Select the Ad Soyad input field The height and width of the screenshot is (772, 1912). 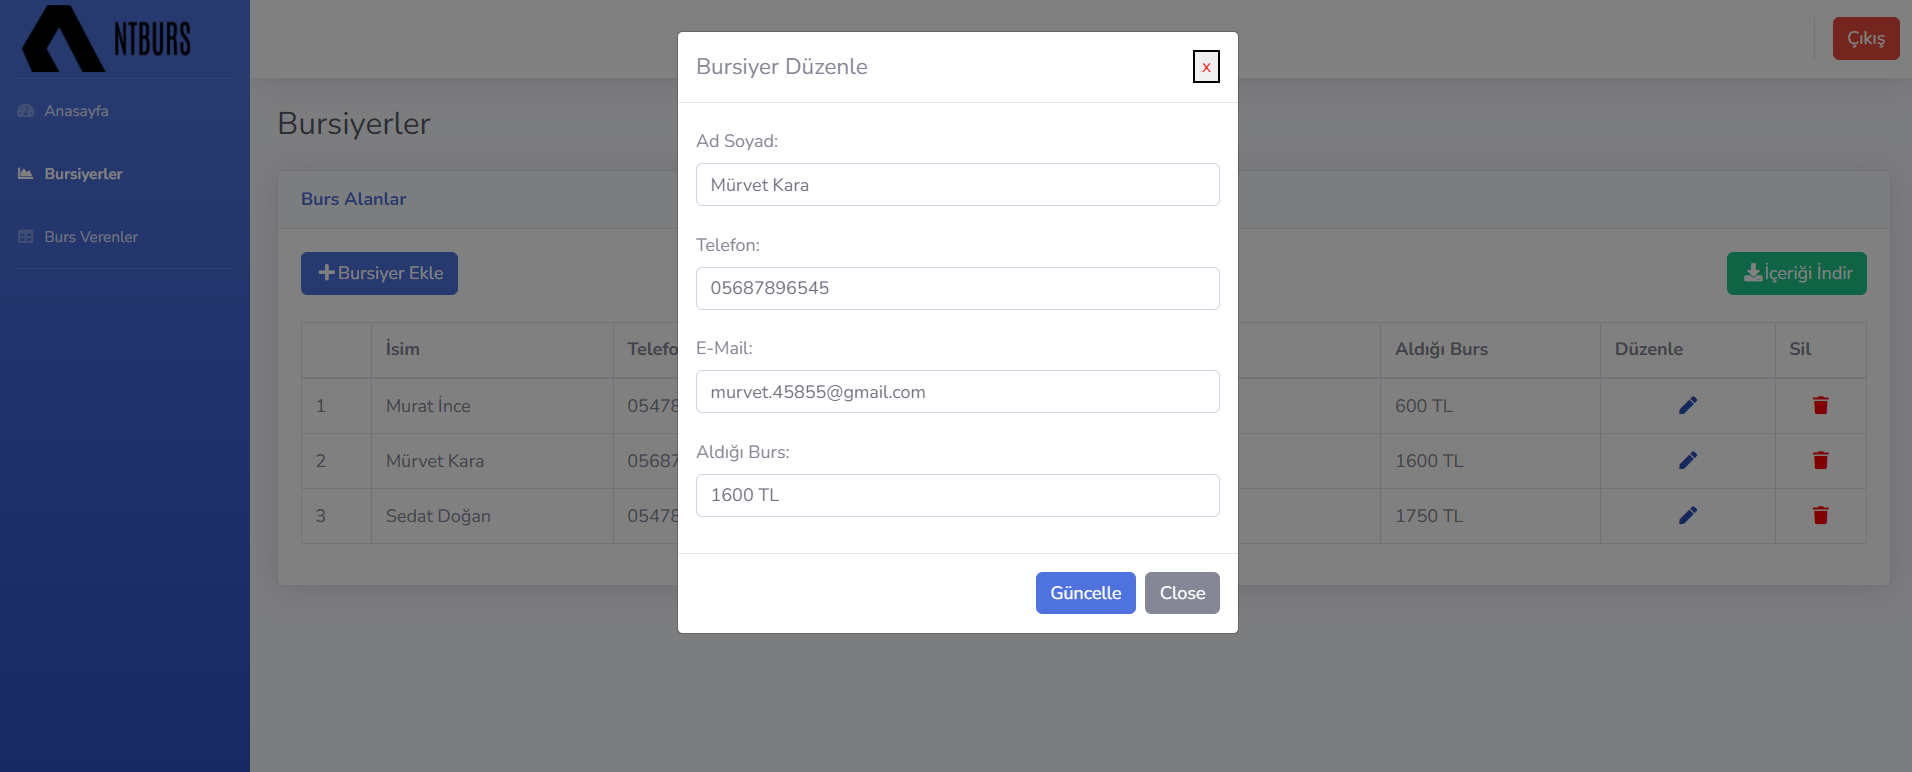(957, 184)
